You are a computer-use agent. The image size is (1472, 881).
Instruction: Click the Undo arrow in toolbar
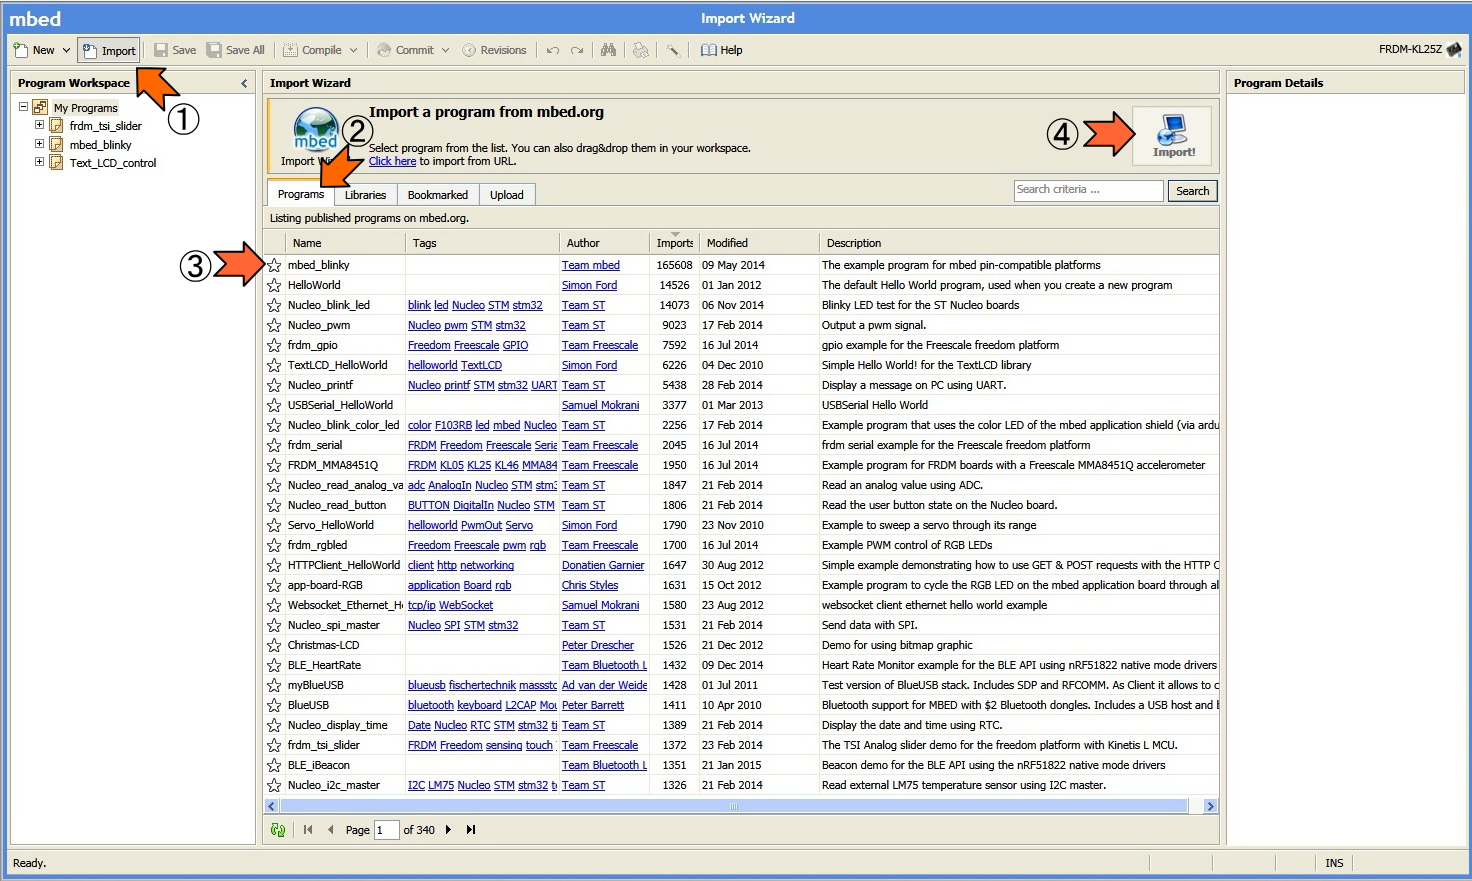coord(553,50)
